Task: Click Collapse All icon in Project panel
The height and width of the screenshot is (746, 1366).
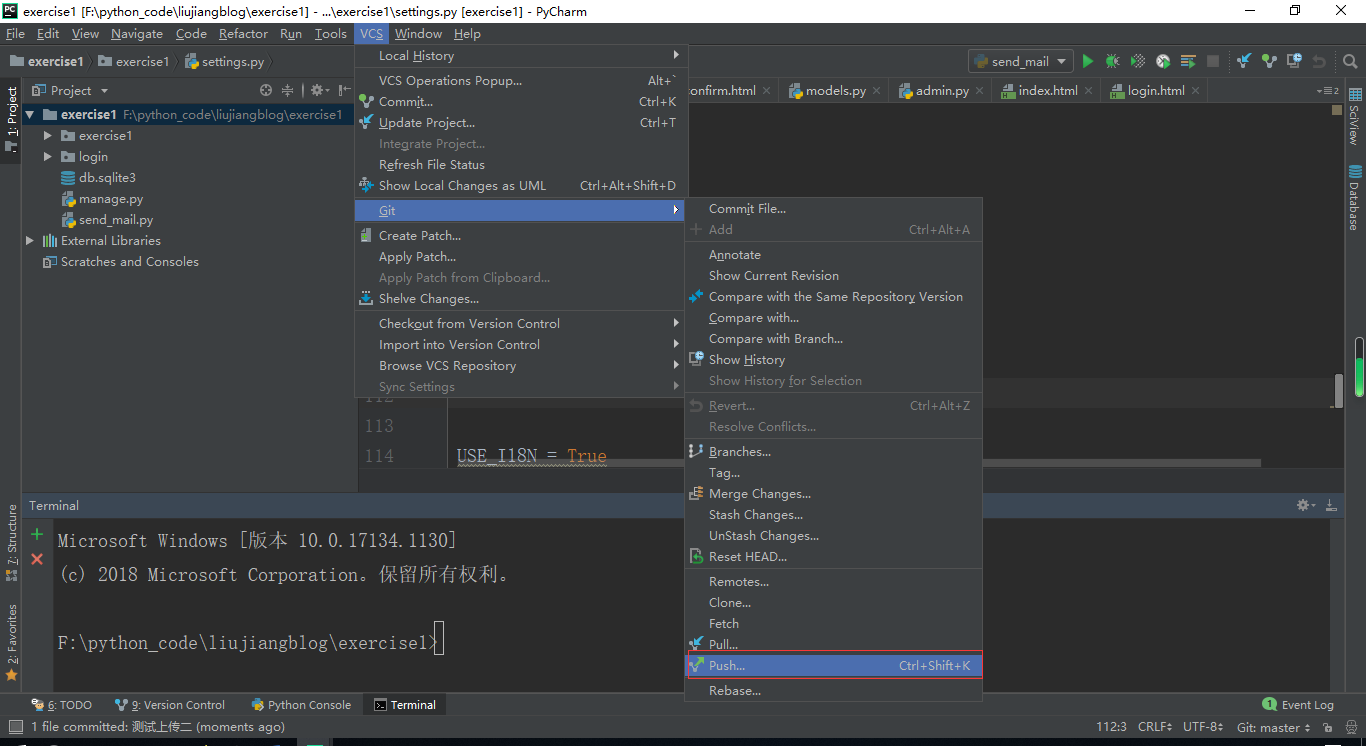Action: click(288, 90)
